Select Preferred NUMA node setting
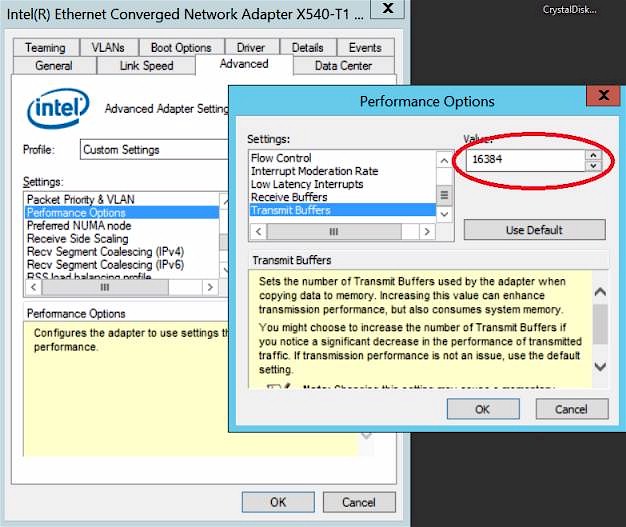626x527 pixels. [122, 226]
